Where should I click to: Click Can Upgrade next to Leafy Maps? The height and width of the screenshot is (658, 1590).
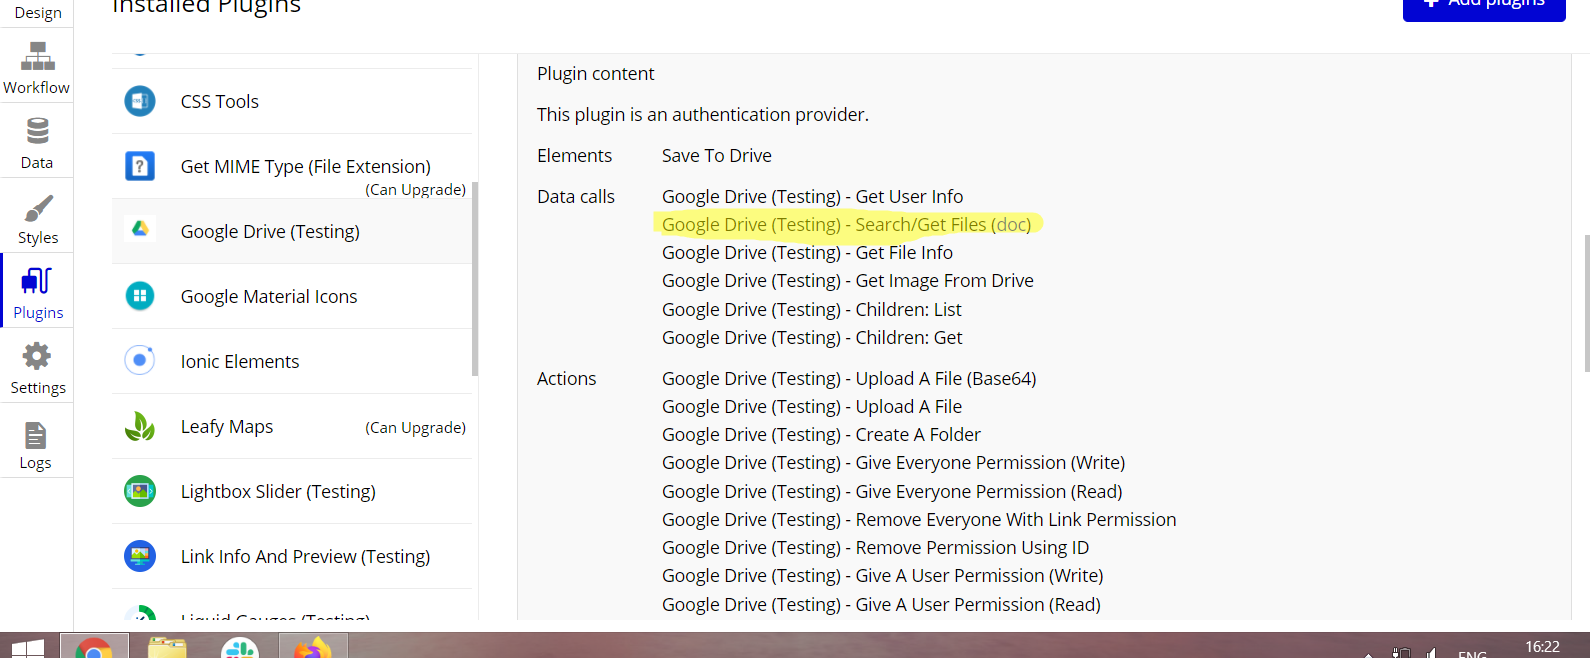click(415, 428)
